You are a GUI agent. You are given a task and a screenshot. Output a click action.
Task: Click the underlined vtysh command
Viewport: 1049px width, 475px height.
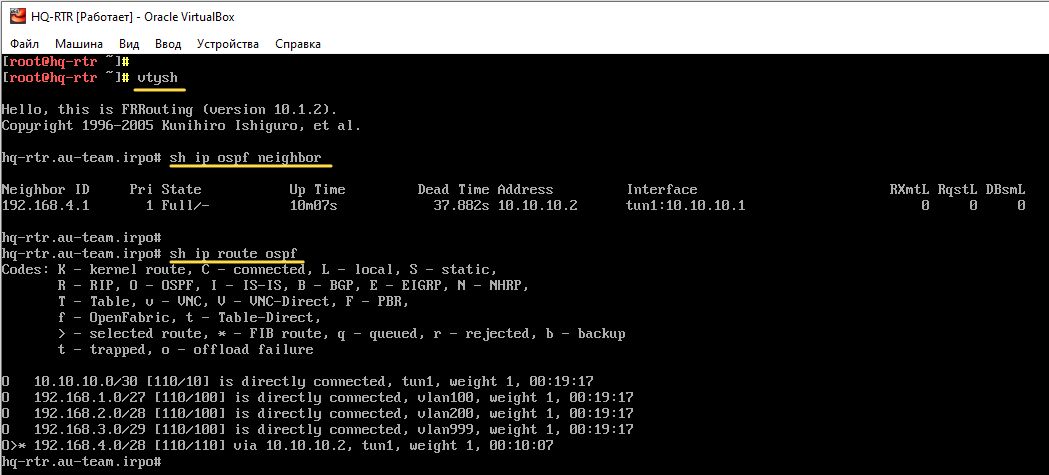(x=157, y=77)
